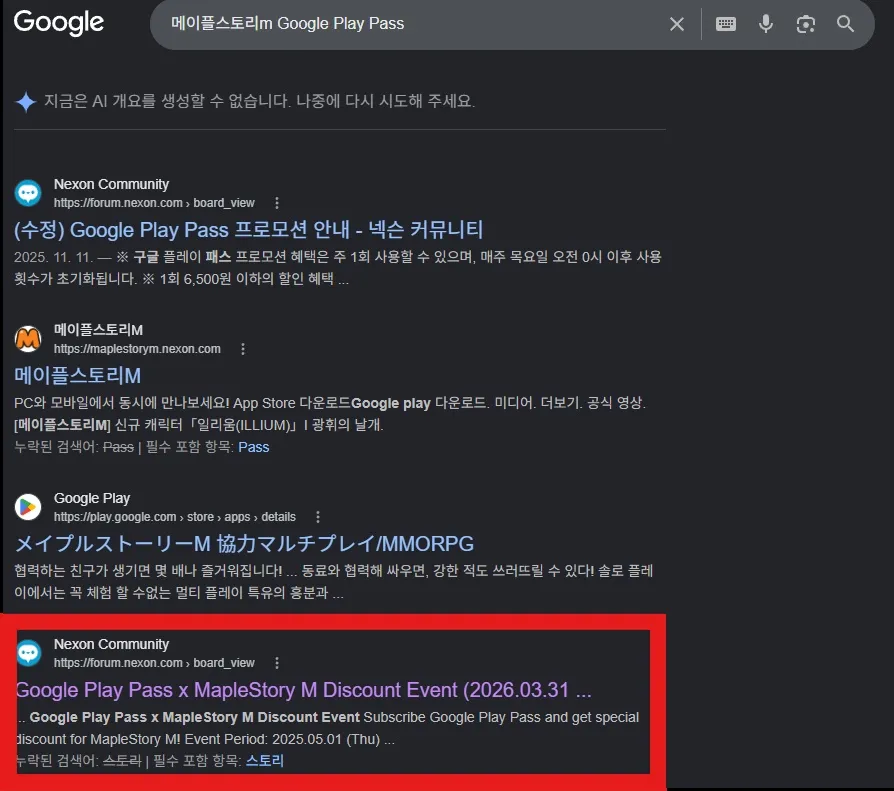This screenshot has width=894, height=791.
Task: Click the Nexon Community name in the last result
Action: (111, 644)
